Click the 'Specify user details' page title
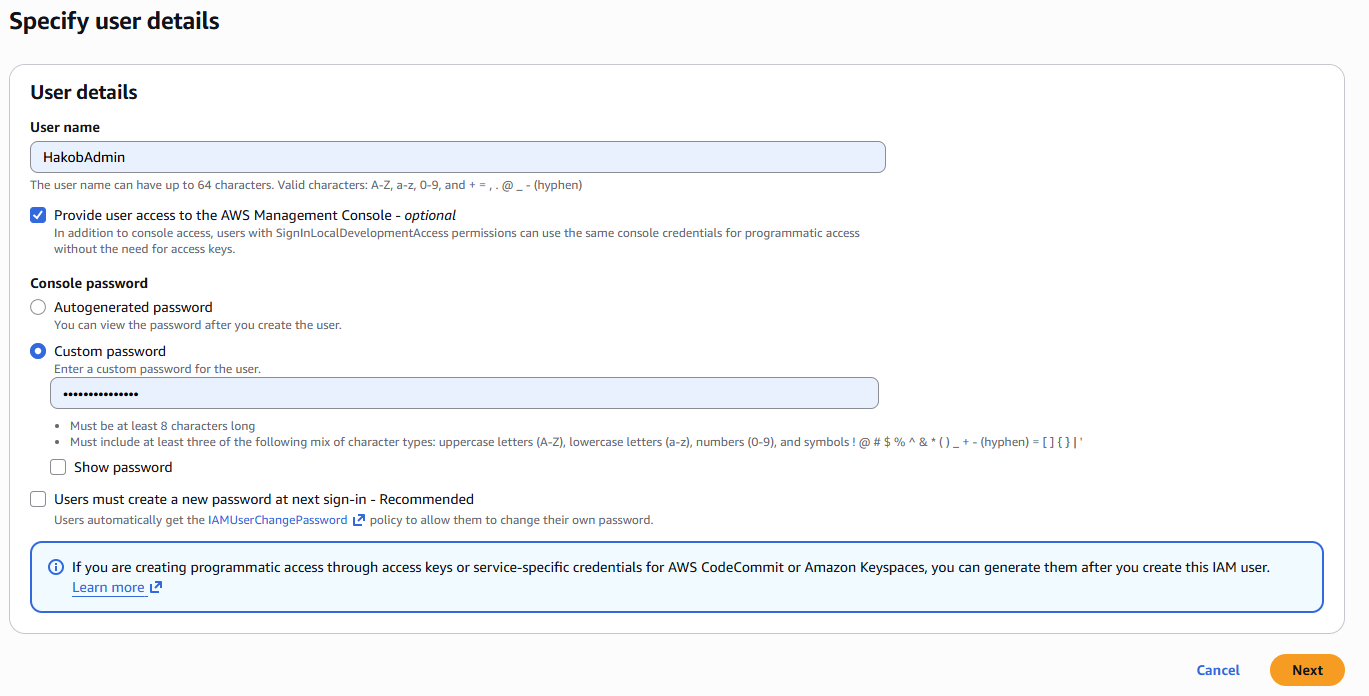 coord(114,21)
